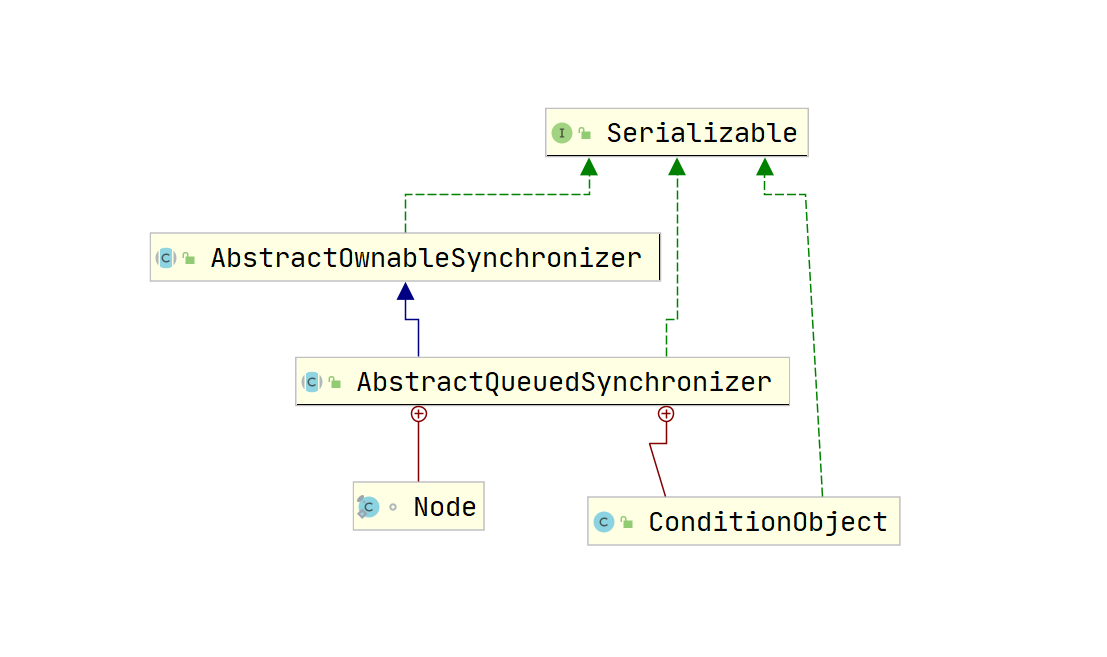Click the lock icon beside ConditionObject
Viewport: 1107px width, 657px height.
tap(626, 522)
